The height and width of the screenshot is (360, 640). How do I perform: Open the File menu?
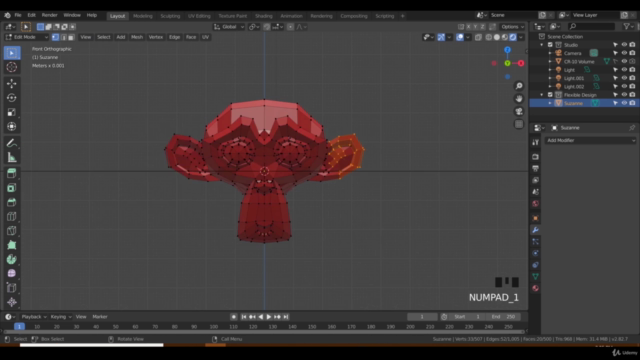[x=18, y=15]
